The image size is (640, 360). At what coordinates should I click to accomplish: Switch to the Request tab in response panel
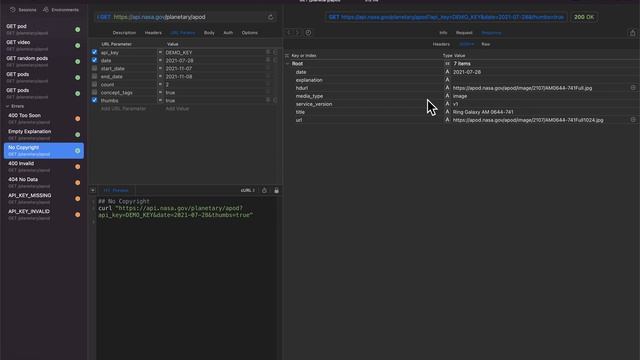(x=464, y=33)
